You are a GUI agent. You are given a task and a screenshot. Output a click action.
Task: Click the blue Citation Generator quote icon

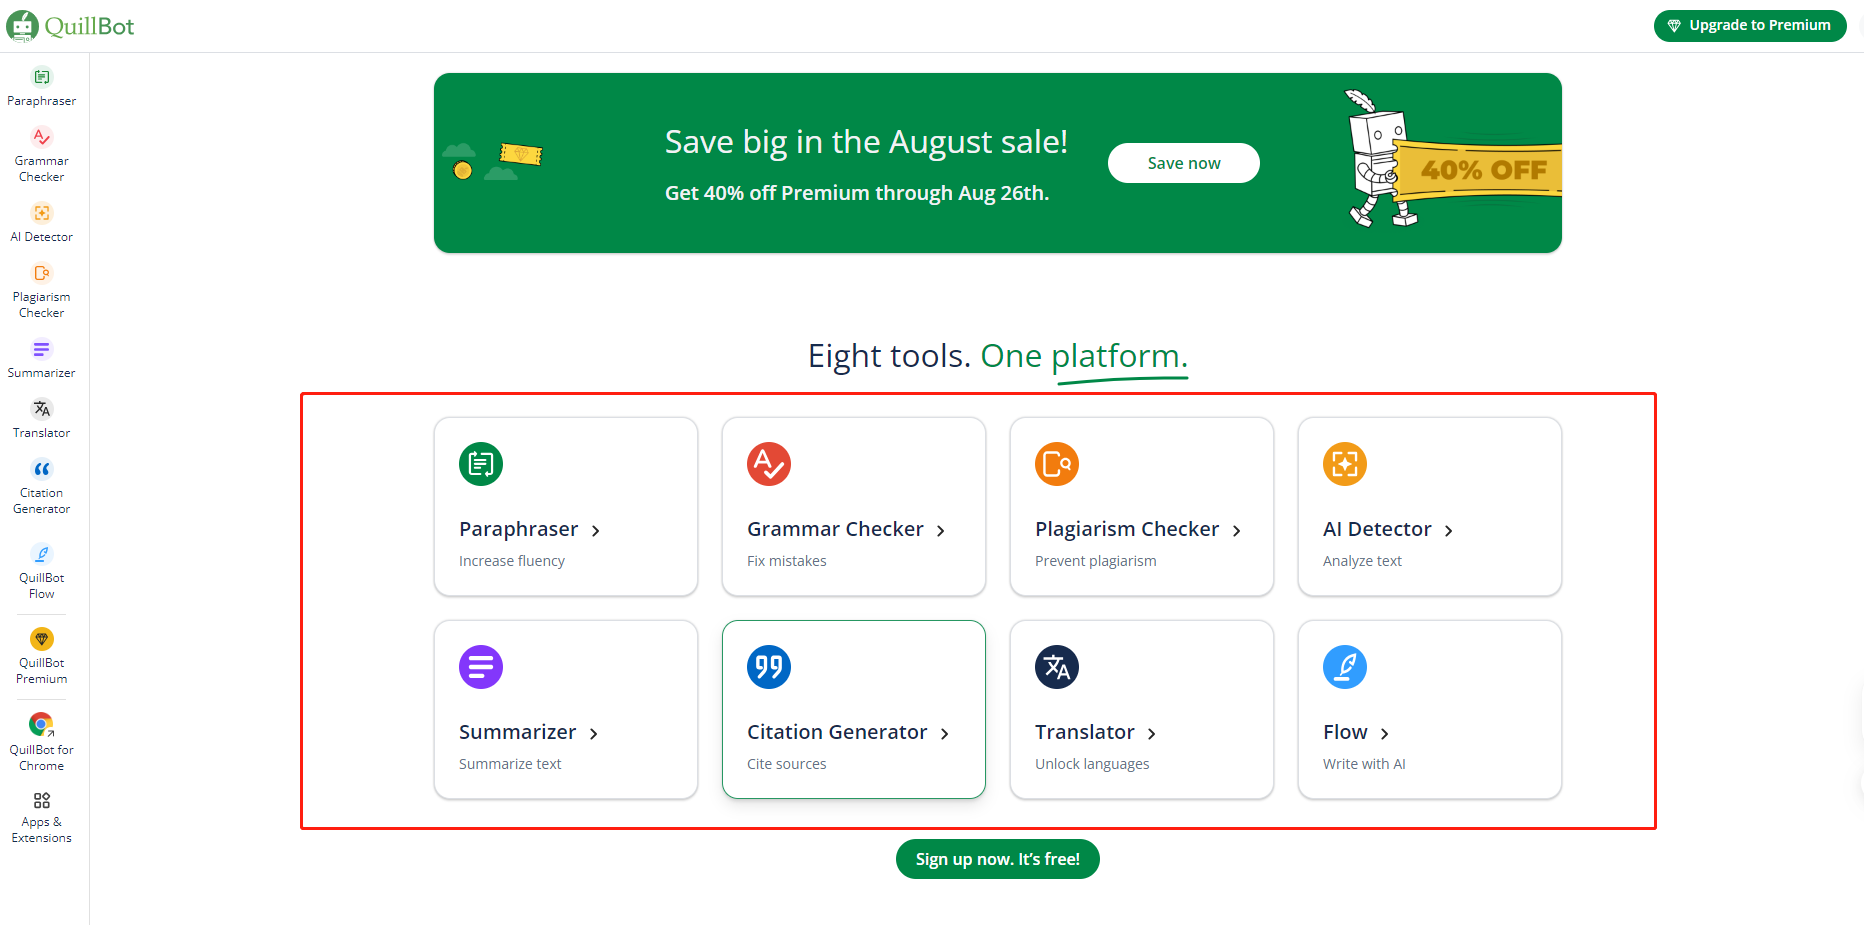point(769,667)
